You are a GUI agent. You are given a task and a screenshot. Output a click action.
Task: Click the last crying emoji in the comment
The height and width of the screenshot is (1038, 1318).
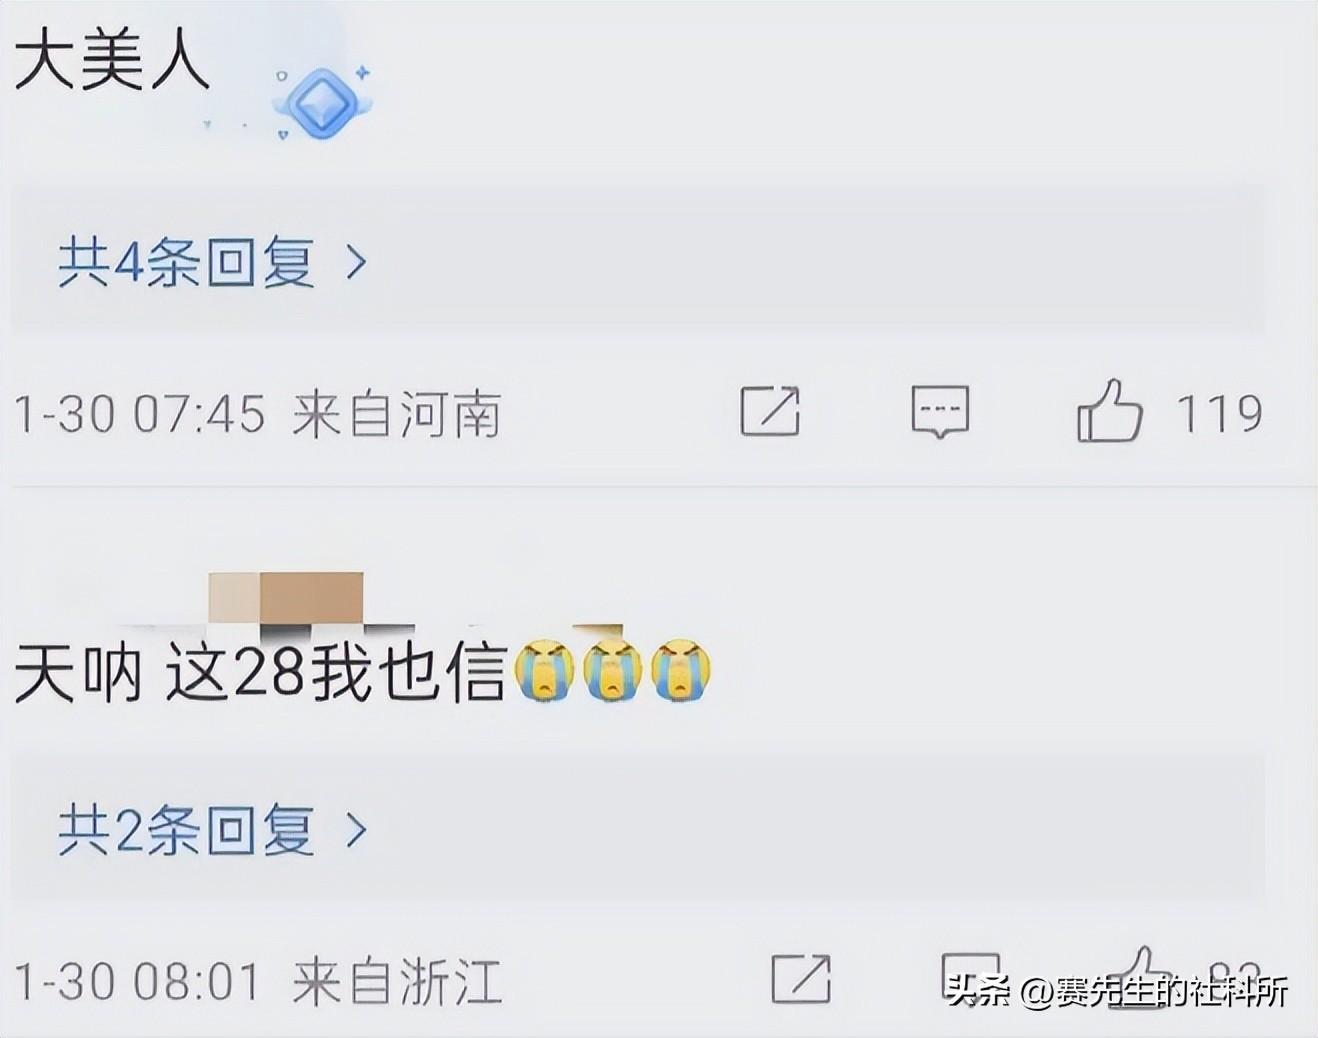coord(681,670)
